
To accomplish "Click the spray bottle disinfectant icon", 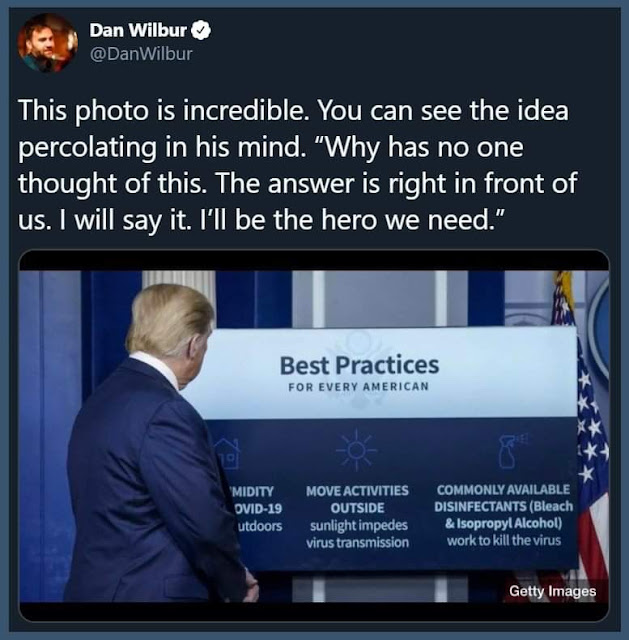I will point(511,450).
